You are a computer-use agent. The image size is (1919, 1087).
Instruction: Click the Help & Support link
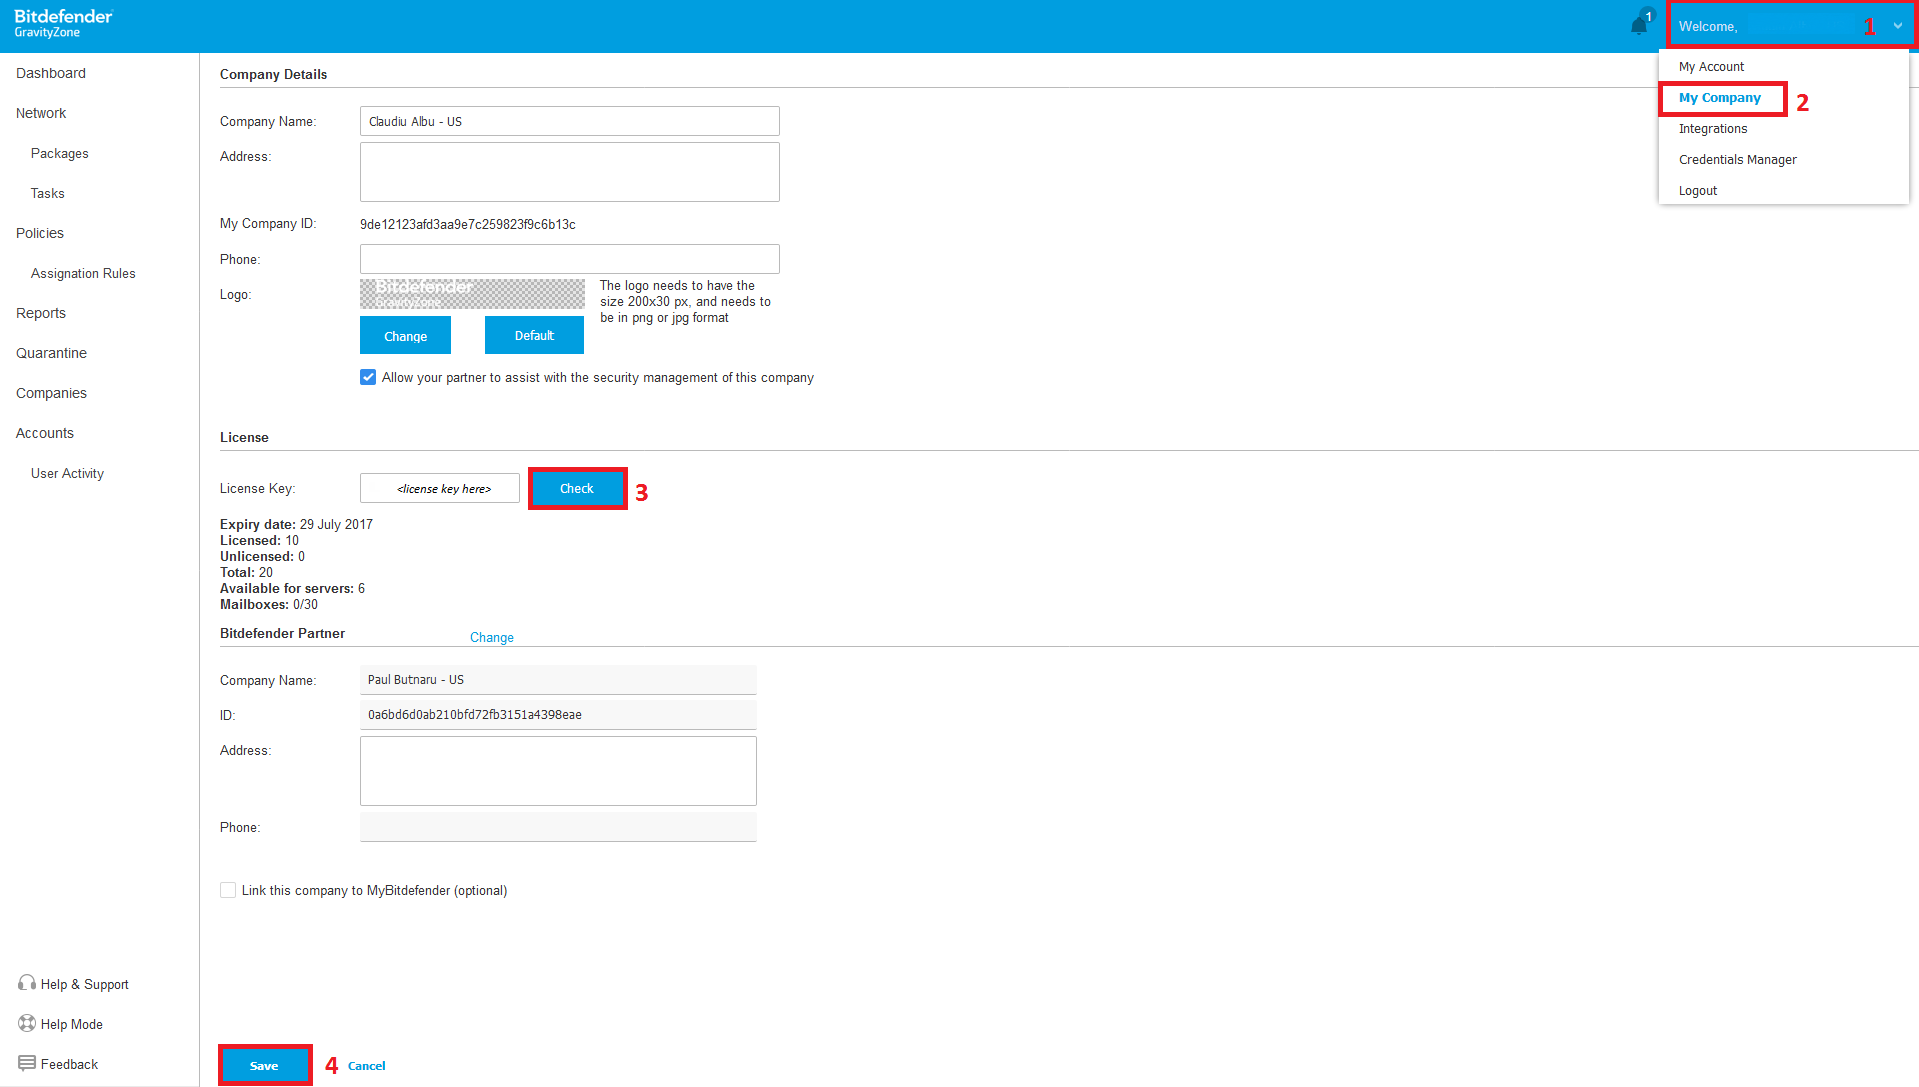tap(85, 984)
